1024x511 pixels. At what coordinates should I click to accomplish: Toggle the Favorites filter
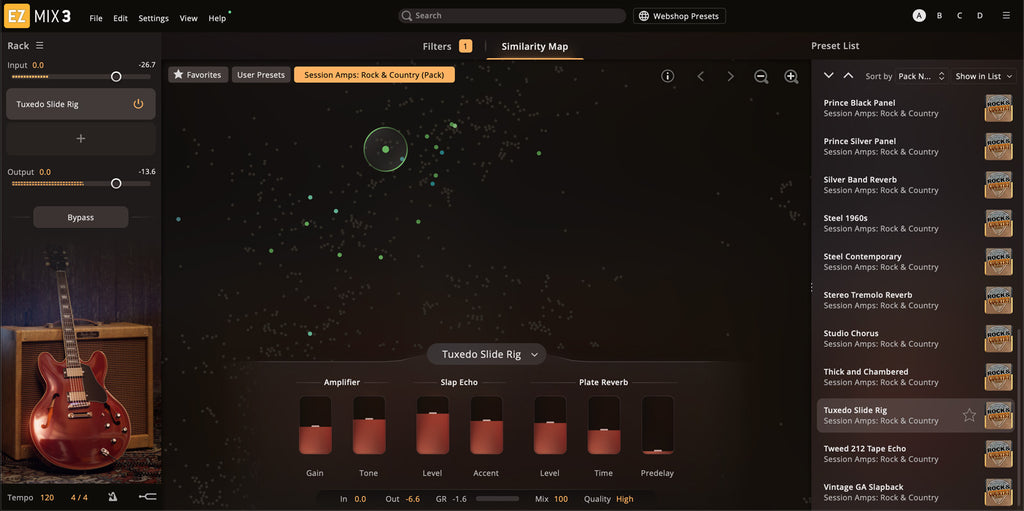[198, 75]
